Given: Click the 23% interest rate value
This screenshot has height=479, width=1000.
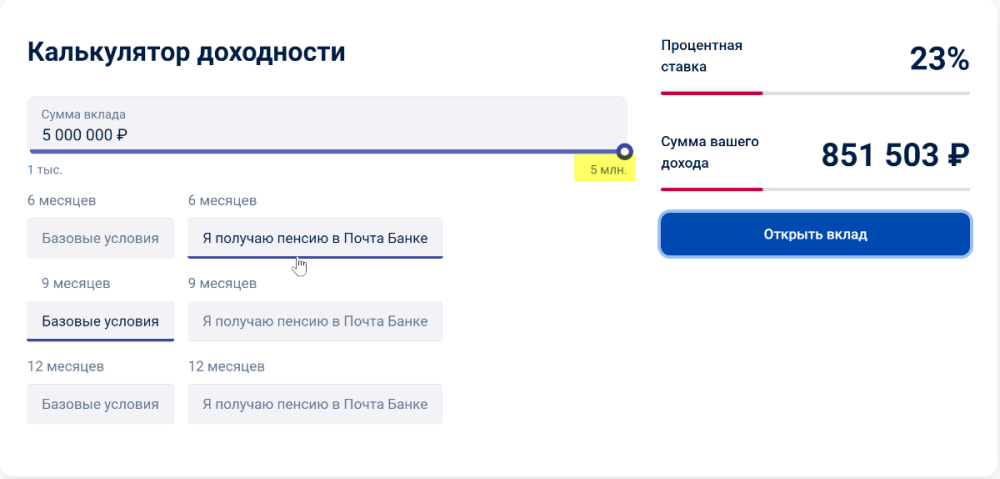Looking at the screenshot, I should point(939,60).
